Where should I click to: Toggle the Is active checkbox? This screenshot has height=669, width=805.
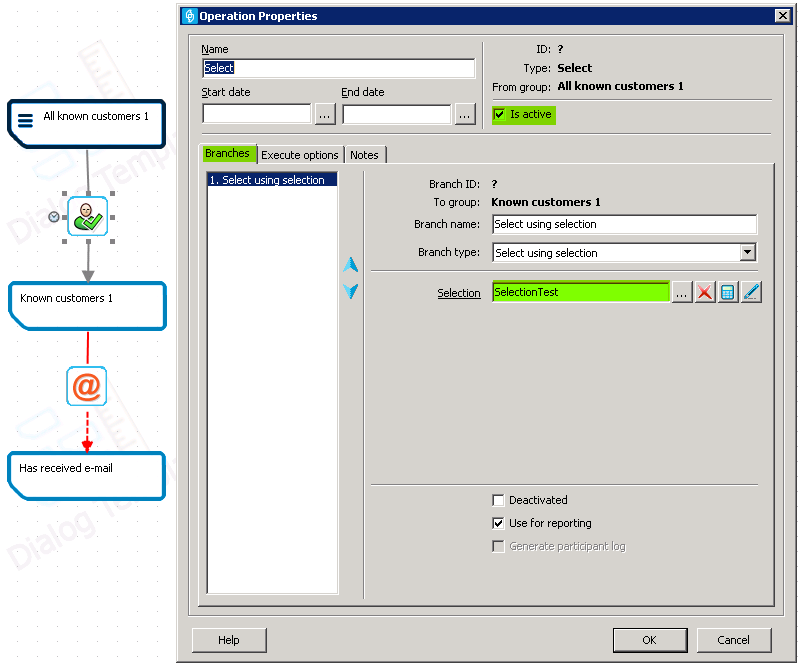coord(499,115)
